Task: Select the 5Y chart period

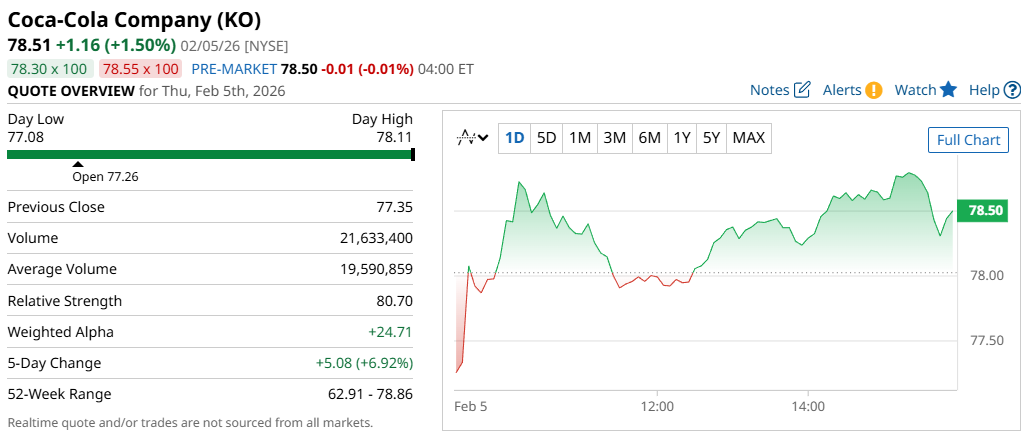Action: pos(711,138)
